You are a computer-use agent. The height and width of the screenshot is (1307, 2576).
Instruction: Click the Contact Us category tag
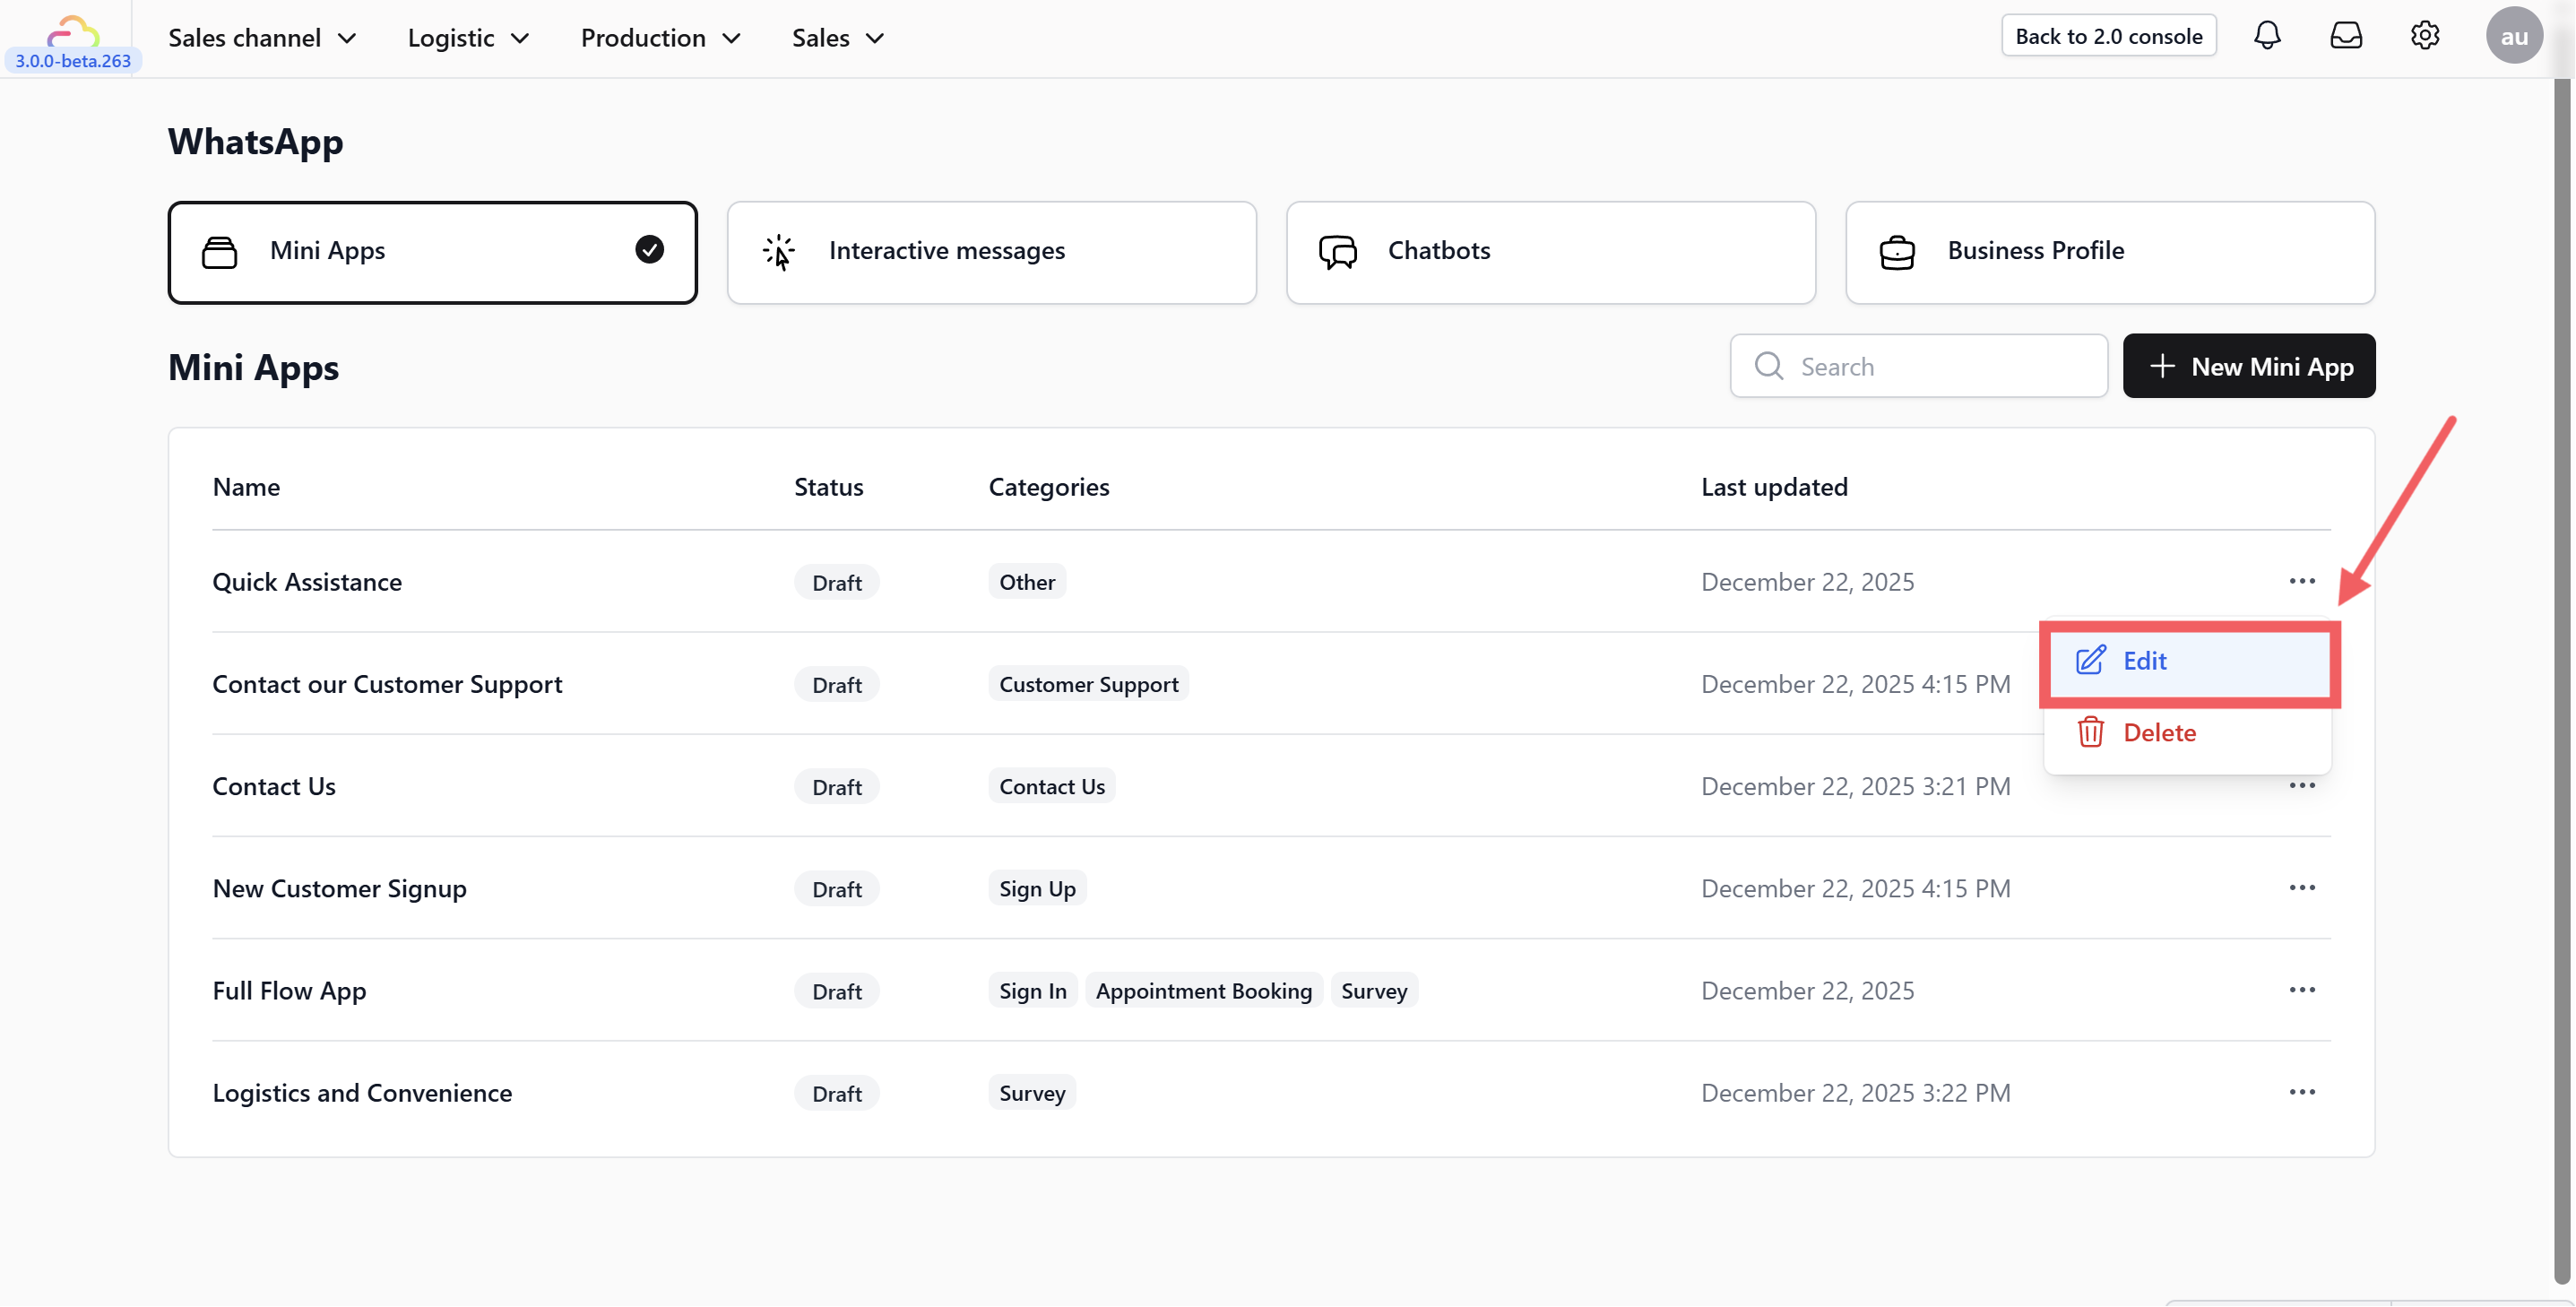(x=1051, y=786)
